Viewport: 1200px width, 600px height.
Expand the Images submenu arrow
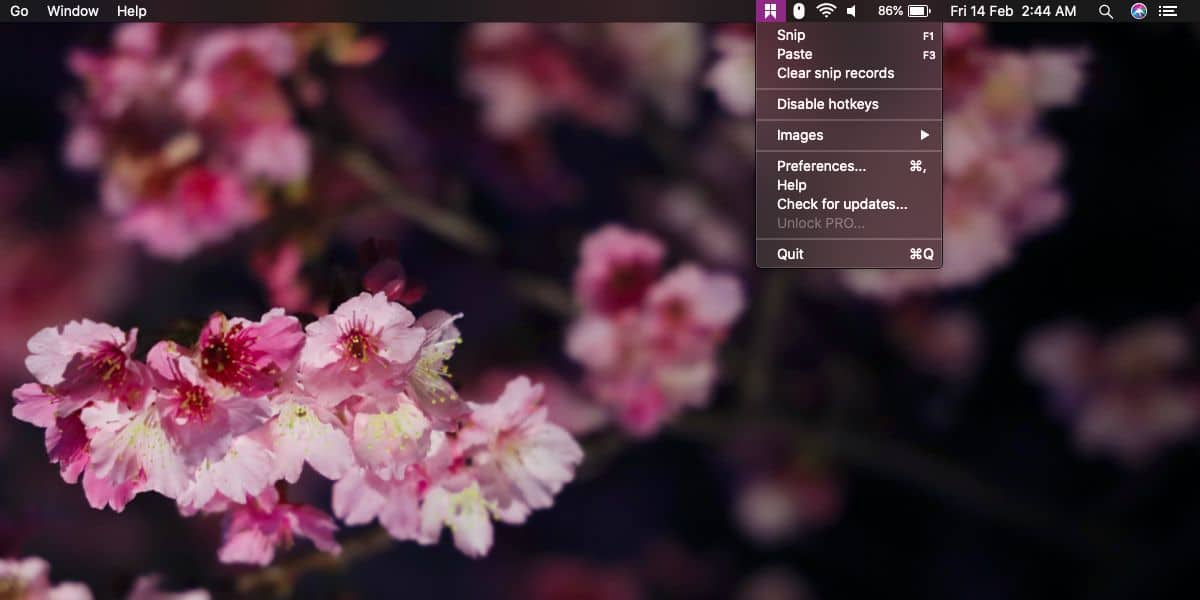click(x=925, y=135)
